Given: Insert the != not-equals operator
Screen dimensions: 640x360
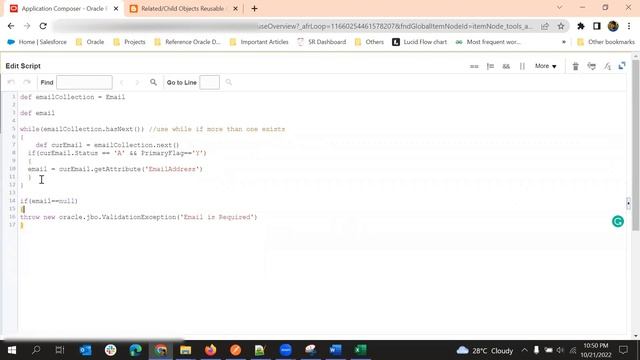Looking at the screenshot, I should pos(490,66).
